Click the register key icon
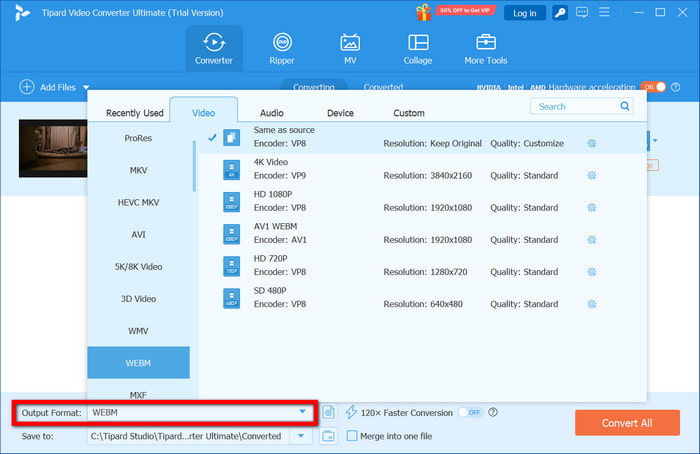The height and width of the screenshot is (454, 700). pos(560,12)
